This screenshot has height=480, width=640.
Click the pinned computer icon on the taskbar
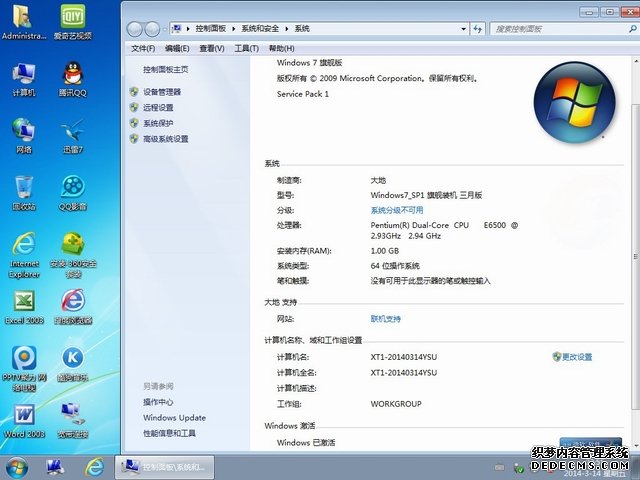(56, 467)
